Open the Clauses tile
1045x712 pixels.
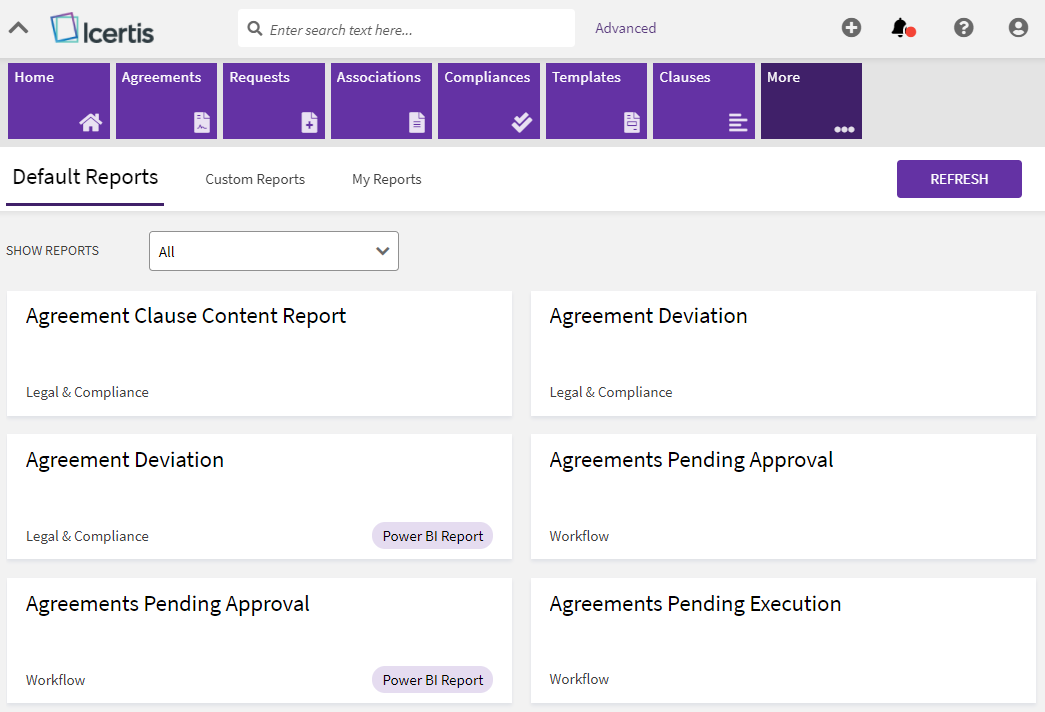703,101
